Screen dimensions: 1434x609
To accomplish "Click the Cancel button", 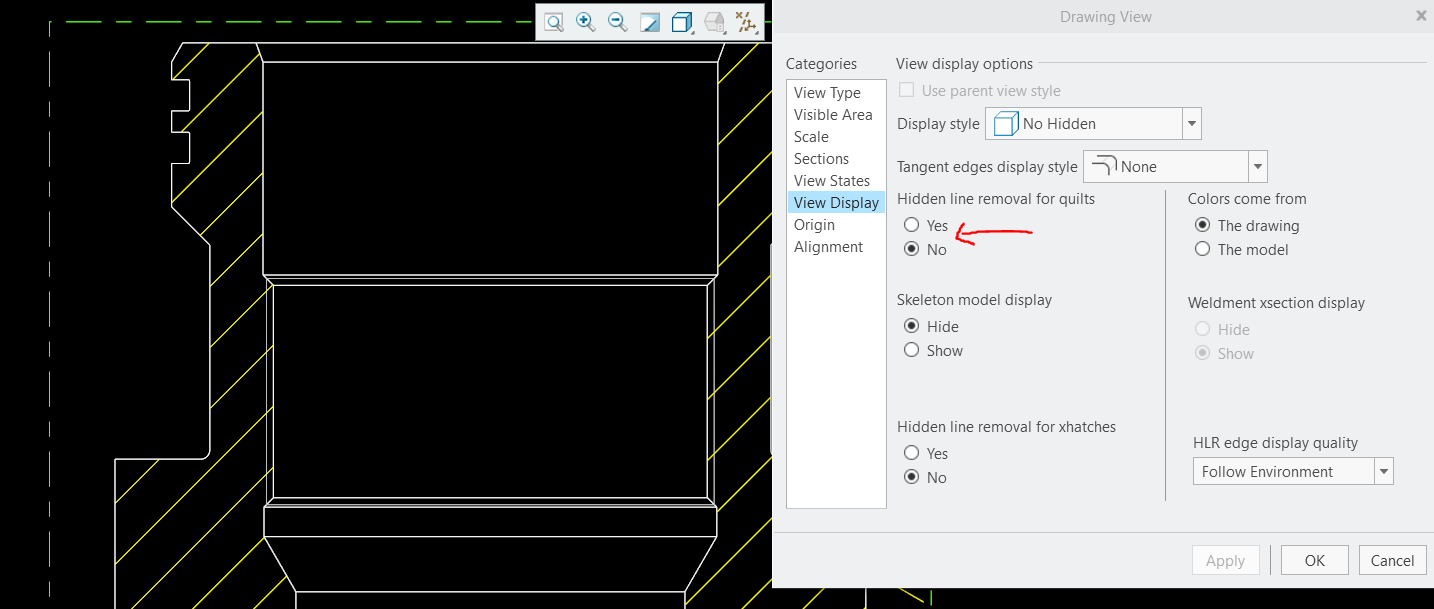I will click(x=1392, y=561).
